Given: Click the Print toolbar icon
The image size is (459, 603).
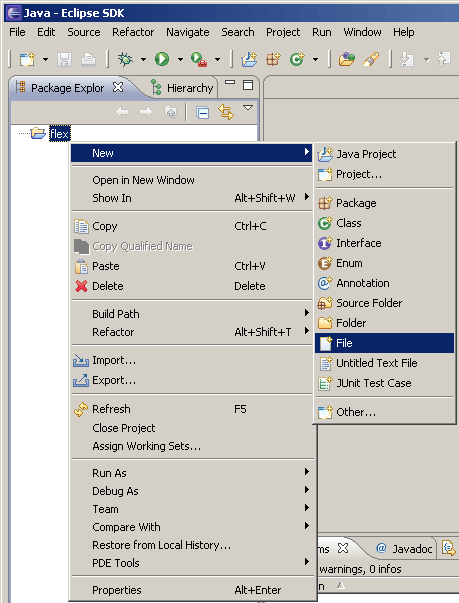Looking at the screenshot, I should 88,59.
